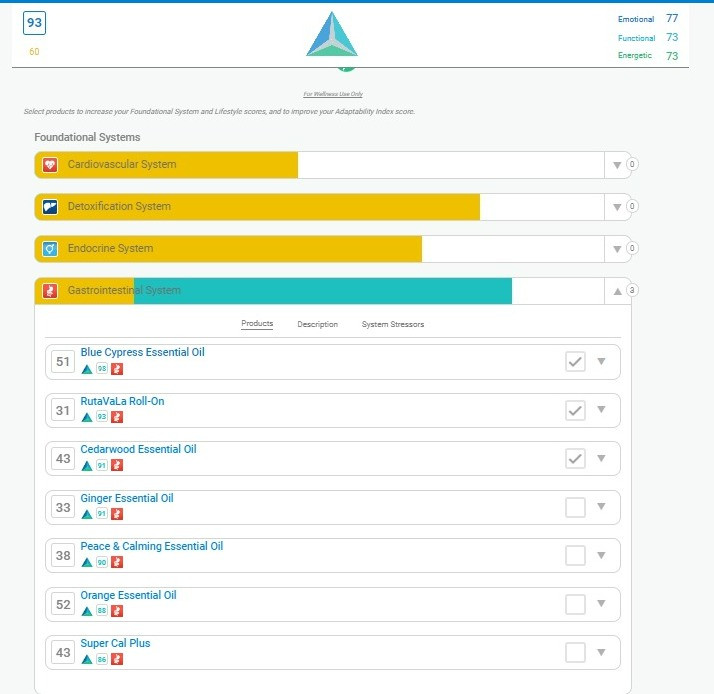714x694 pixels.
Task: Switch to the Description tab
Action: (x=317, y=324)
